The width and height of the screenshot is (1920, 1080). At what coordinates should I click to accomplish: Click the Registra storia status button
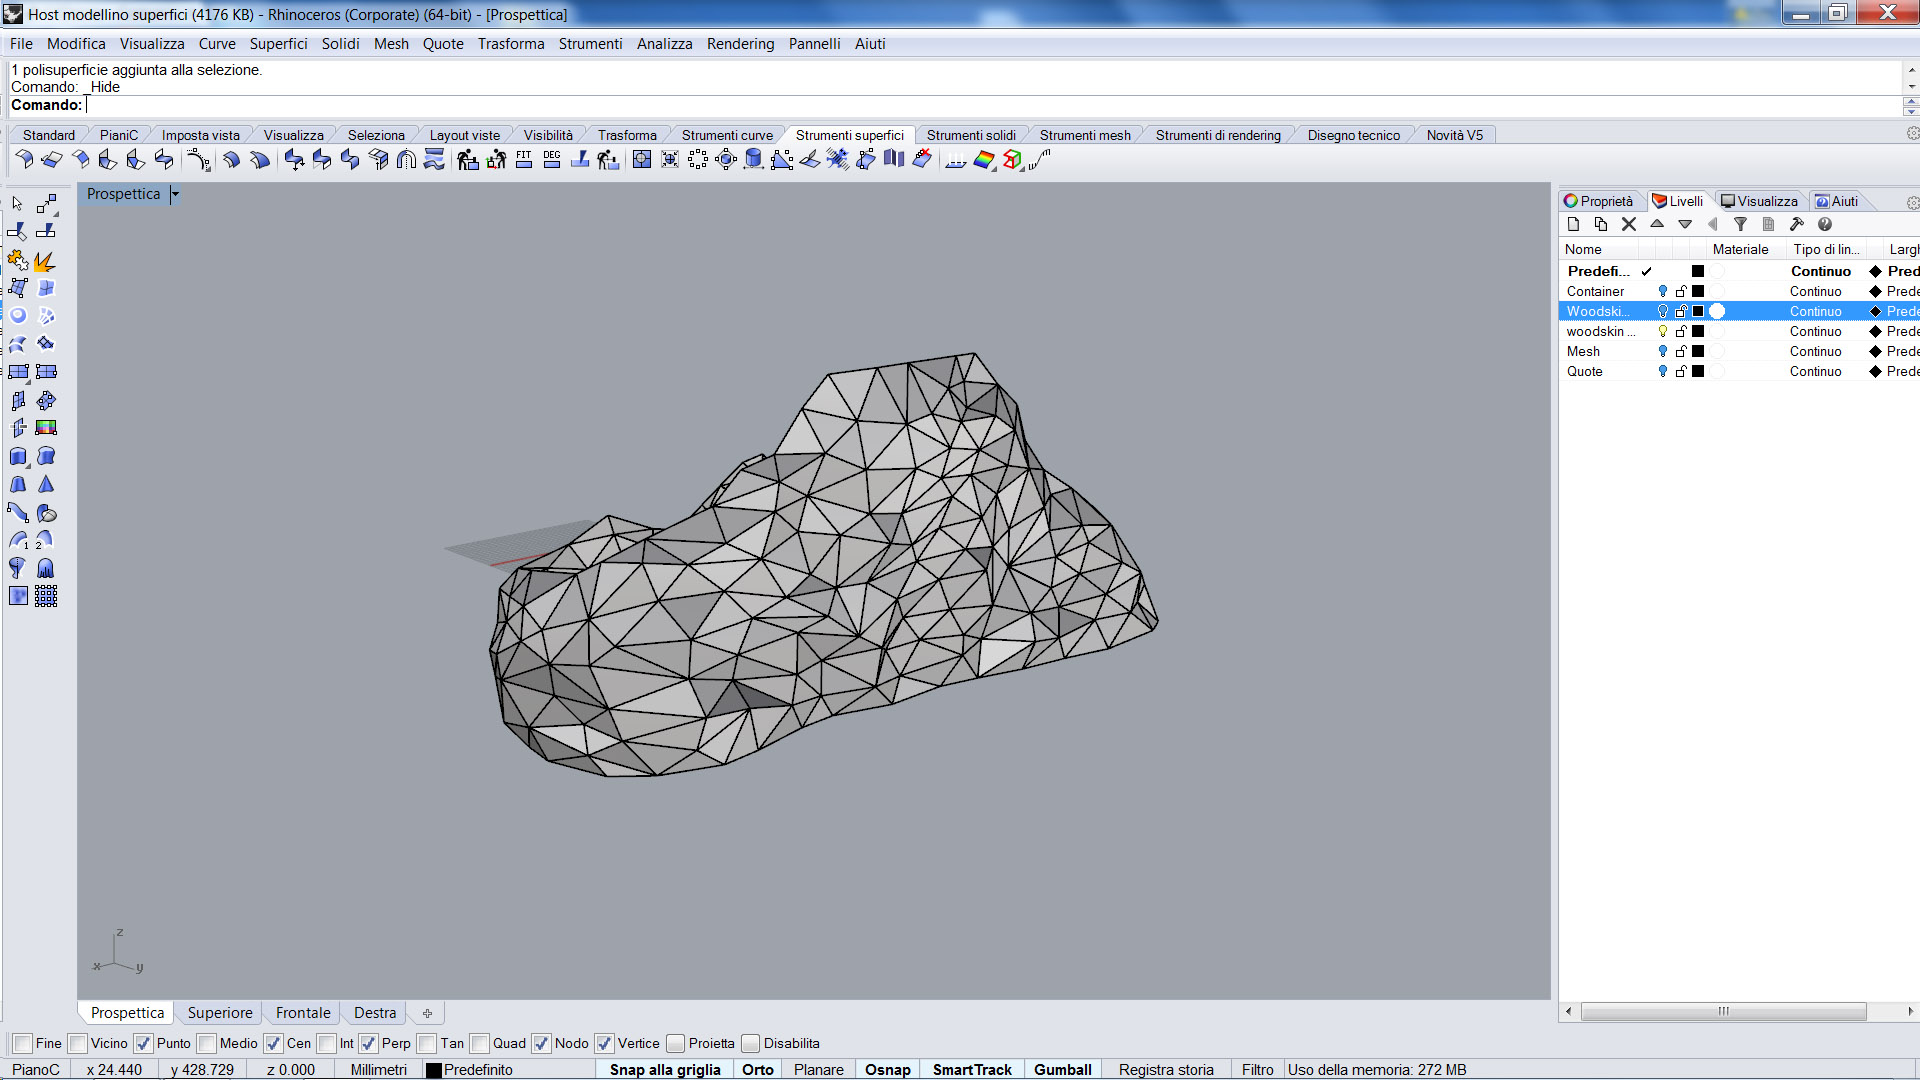tap(1166, 1069)
